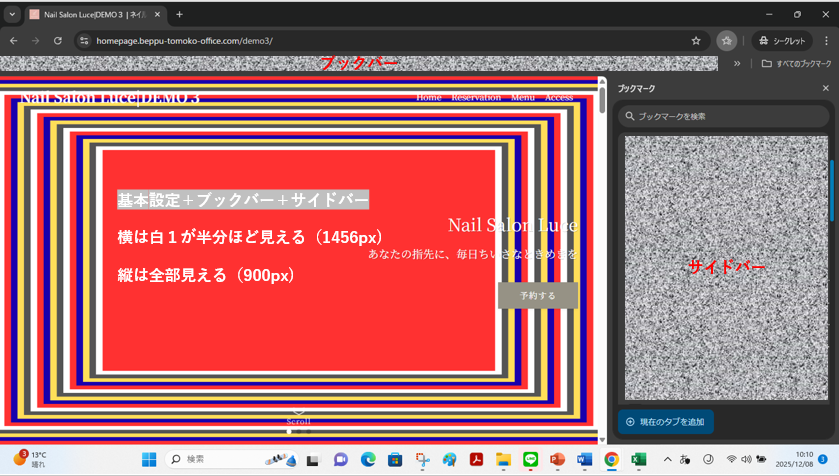Toggle Japanese IME あ input mode
The image size is (839, 476).
coord(685,459)
